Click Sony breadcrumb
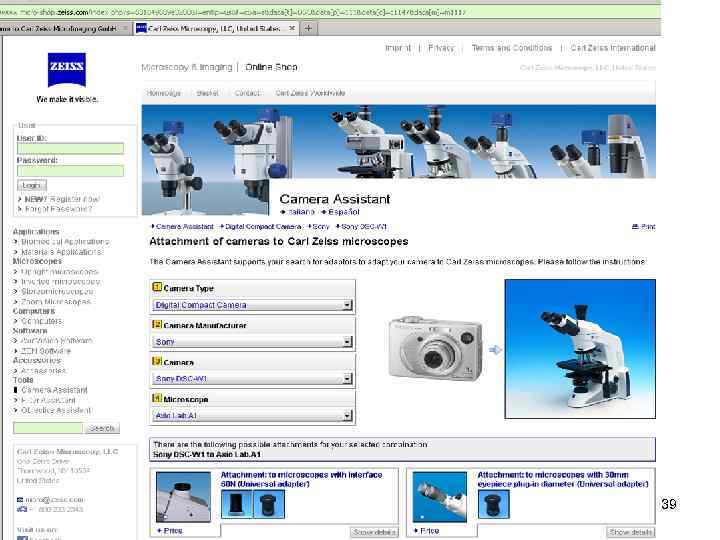Image resolution: width=720 pixels, height=540 pixels. coord(321,227)
